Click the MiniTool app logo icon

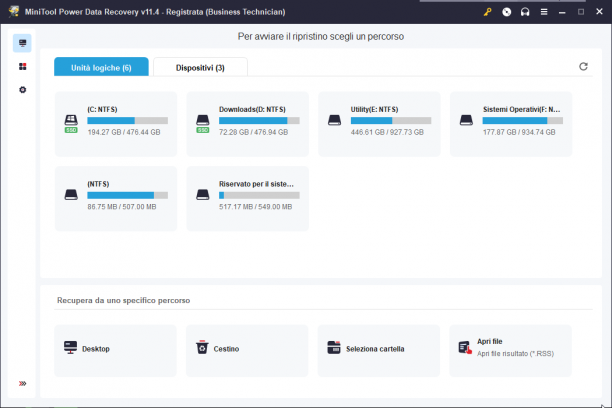14,11
